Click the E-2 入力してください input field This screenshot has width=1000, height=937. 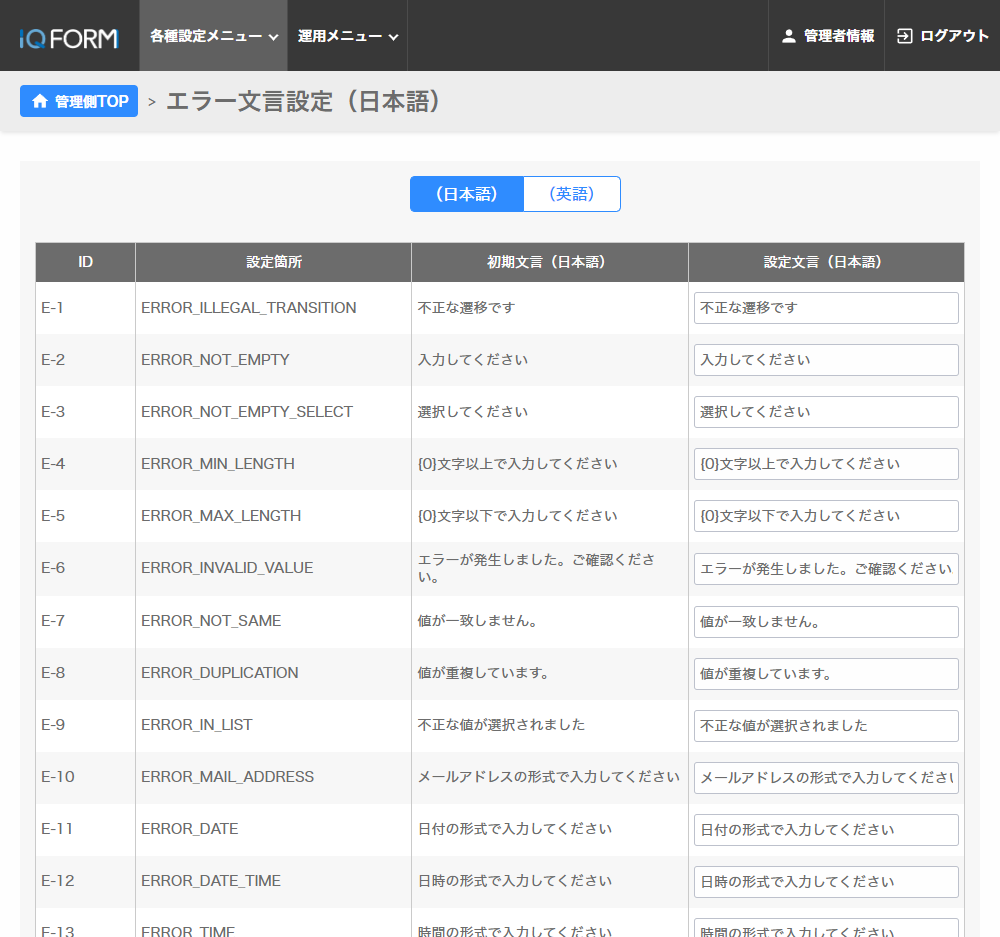pyautogui.click(x=826, y=360)
